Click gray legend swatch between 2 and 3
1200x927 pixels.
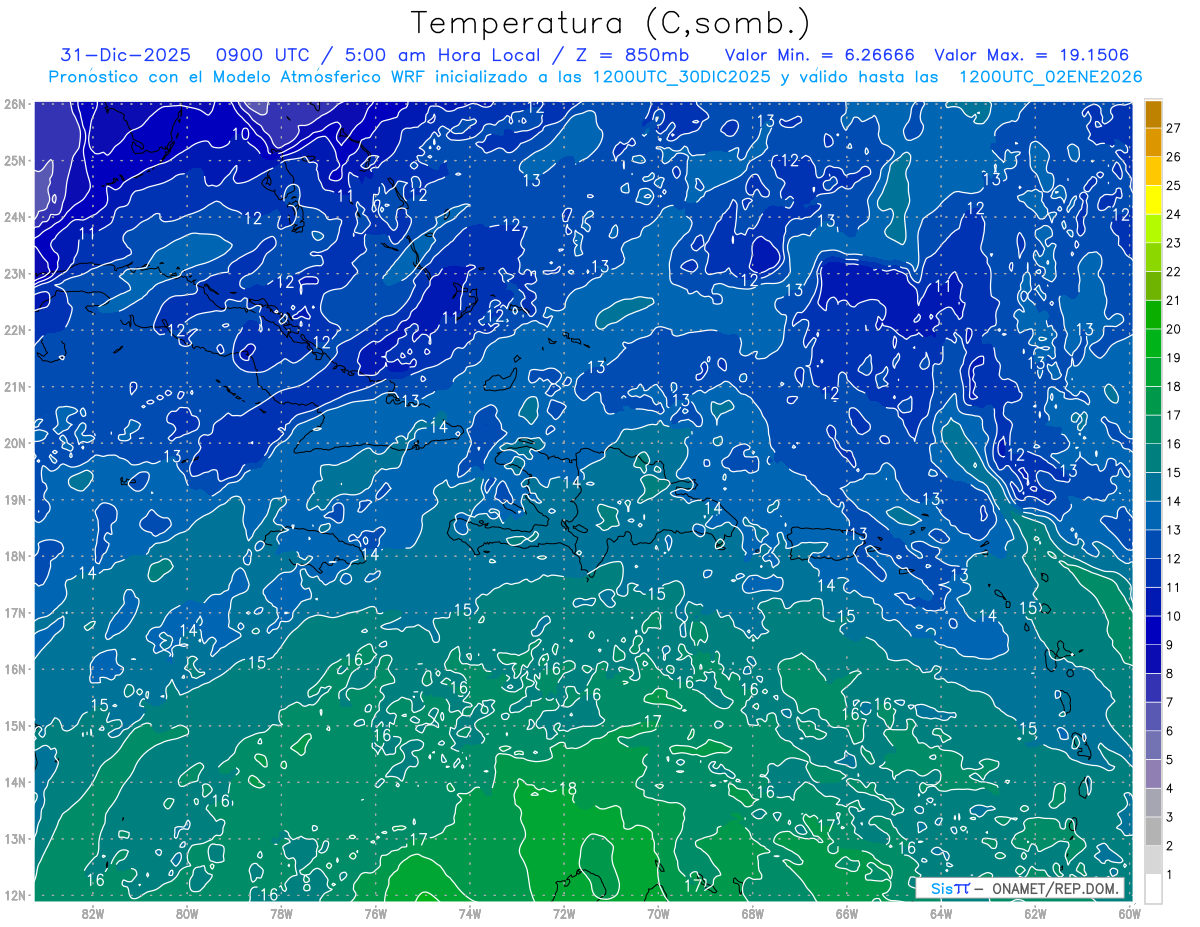1153,832
